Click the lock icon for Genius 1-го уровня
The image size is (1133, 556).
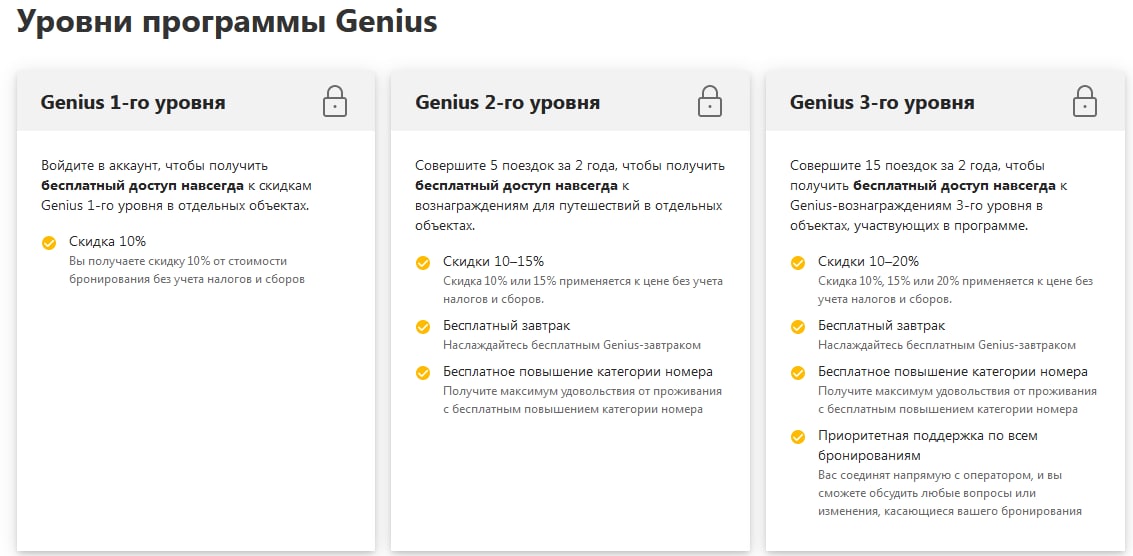tap(335, 101)
